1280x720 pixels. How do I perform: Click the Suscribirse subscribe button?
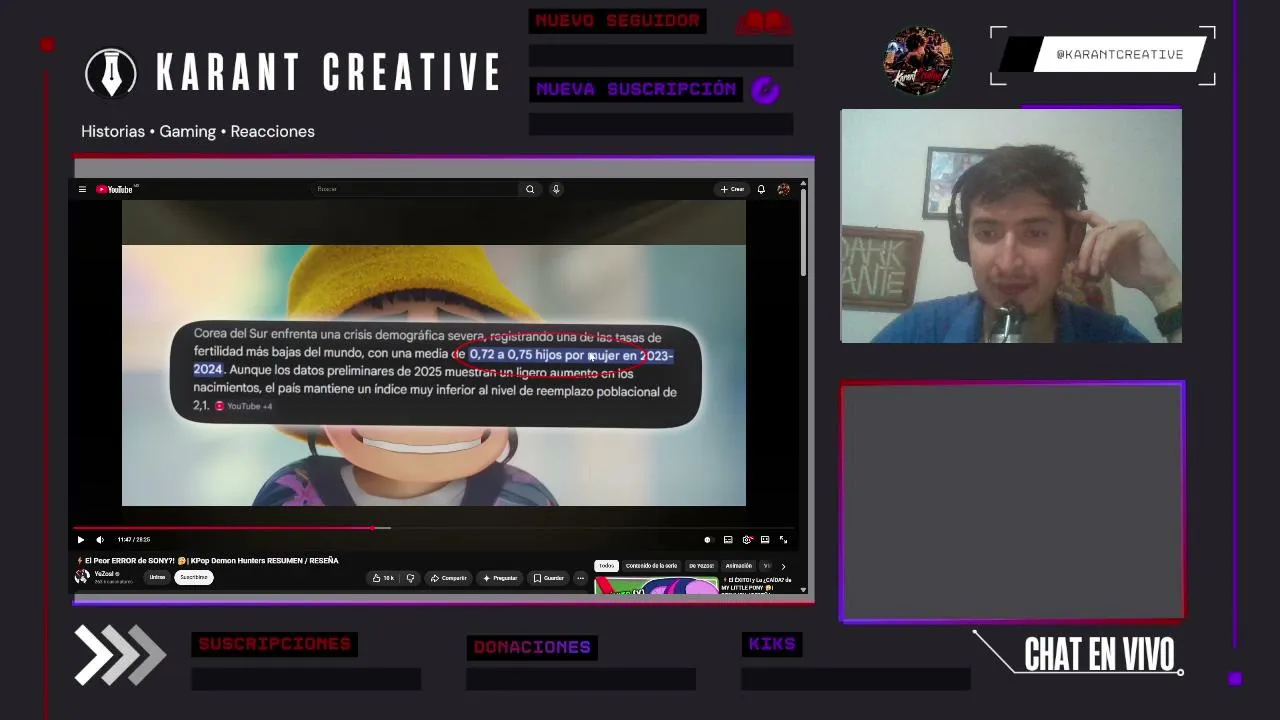[x=194, y=577]
